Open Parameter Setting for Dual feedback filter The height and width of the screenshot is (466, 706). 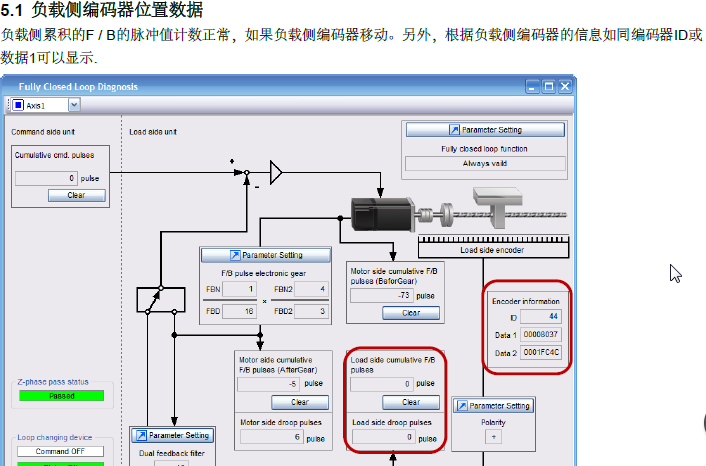pyautogui.click(x=171, y=435)
